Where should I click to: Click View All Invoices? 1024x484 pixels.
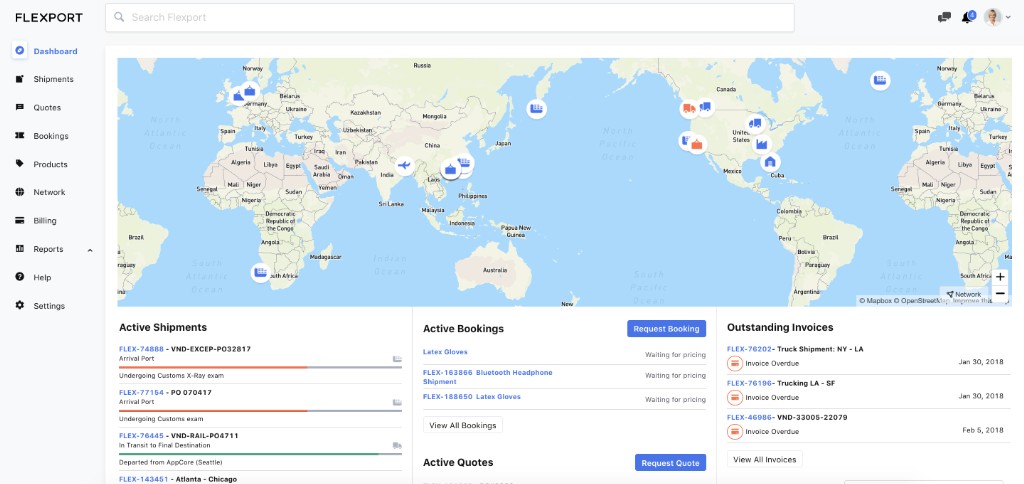(x=764, y=459)
